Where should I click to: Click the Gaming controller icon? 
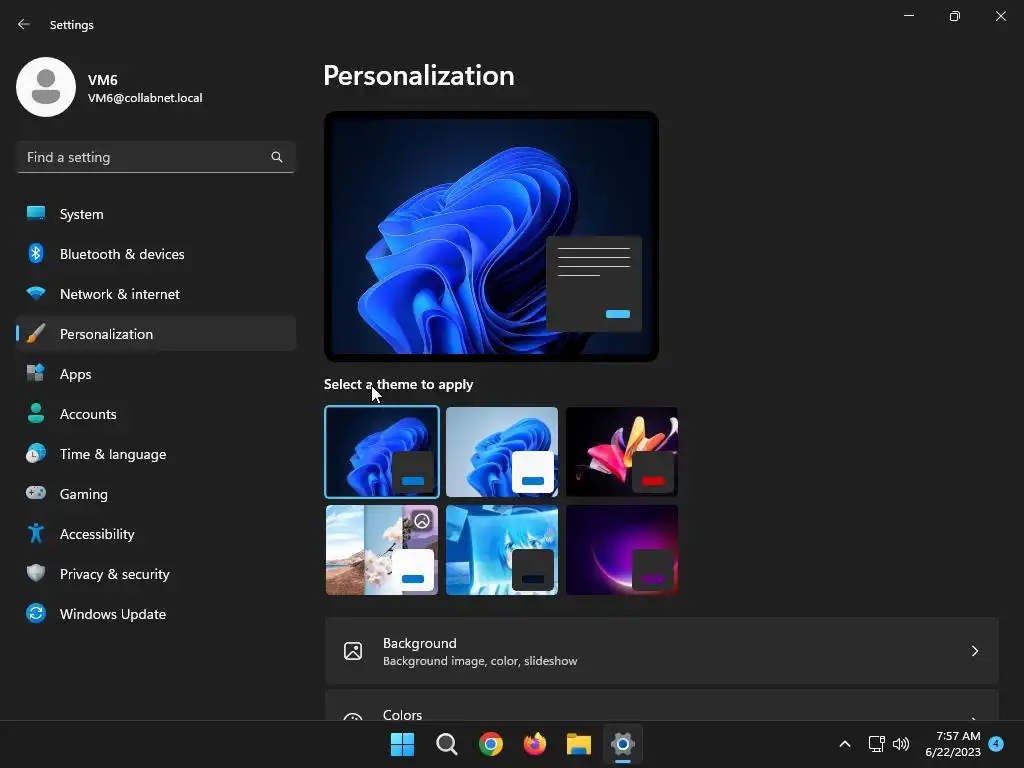(36, 493)
